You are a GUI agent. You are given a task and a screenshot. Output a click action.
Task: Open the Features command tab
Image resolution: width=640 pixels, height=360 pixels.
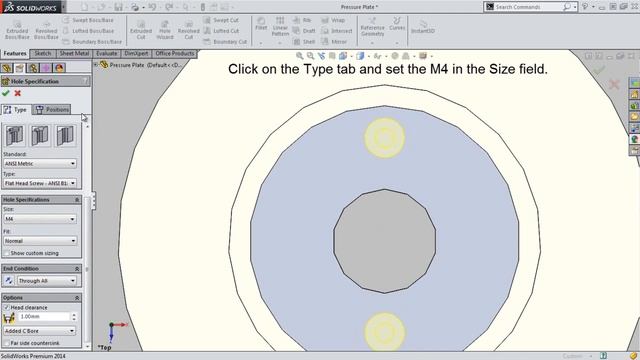point(15,53)
